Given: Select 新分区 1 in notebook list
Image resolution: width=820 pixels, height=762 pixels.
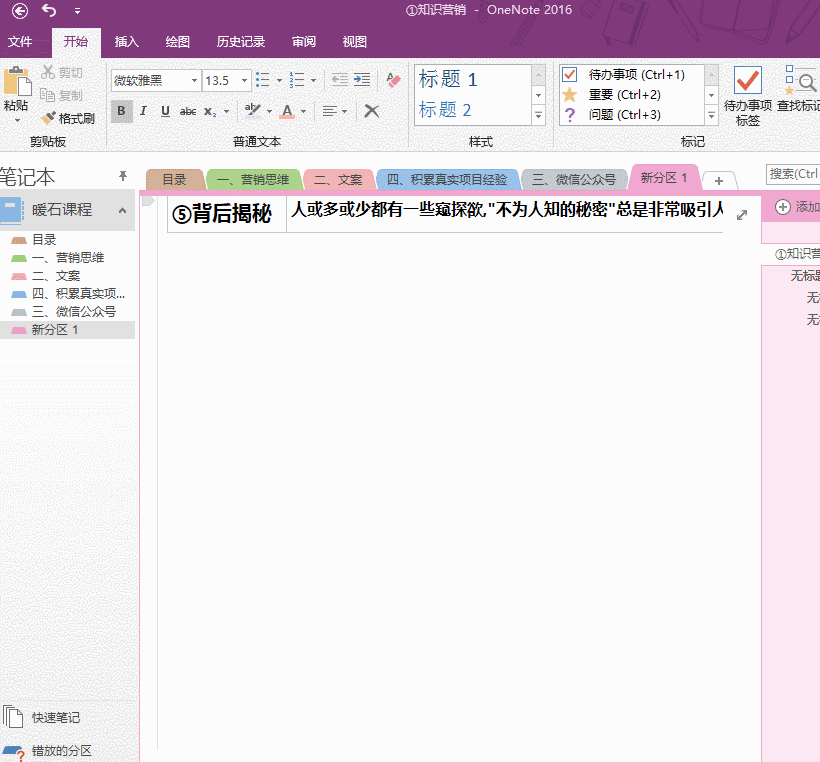Looking at the screenshot, I should 67,329.
